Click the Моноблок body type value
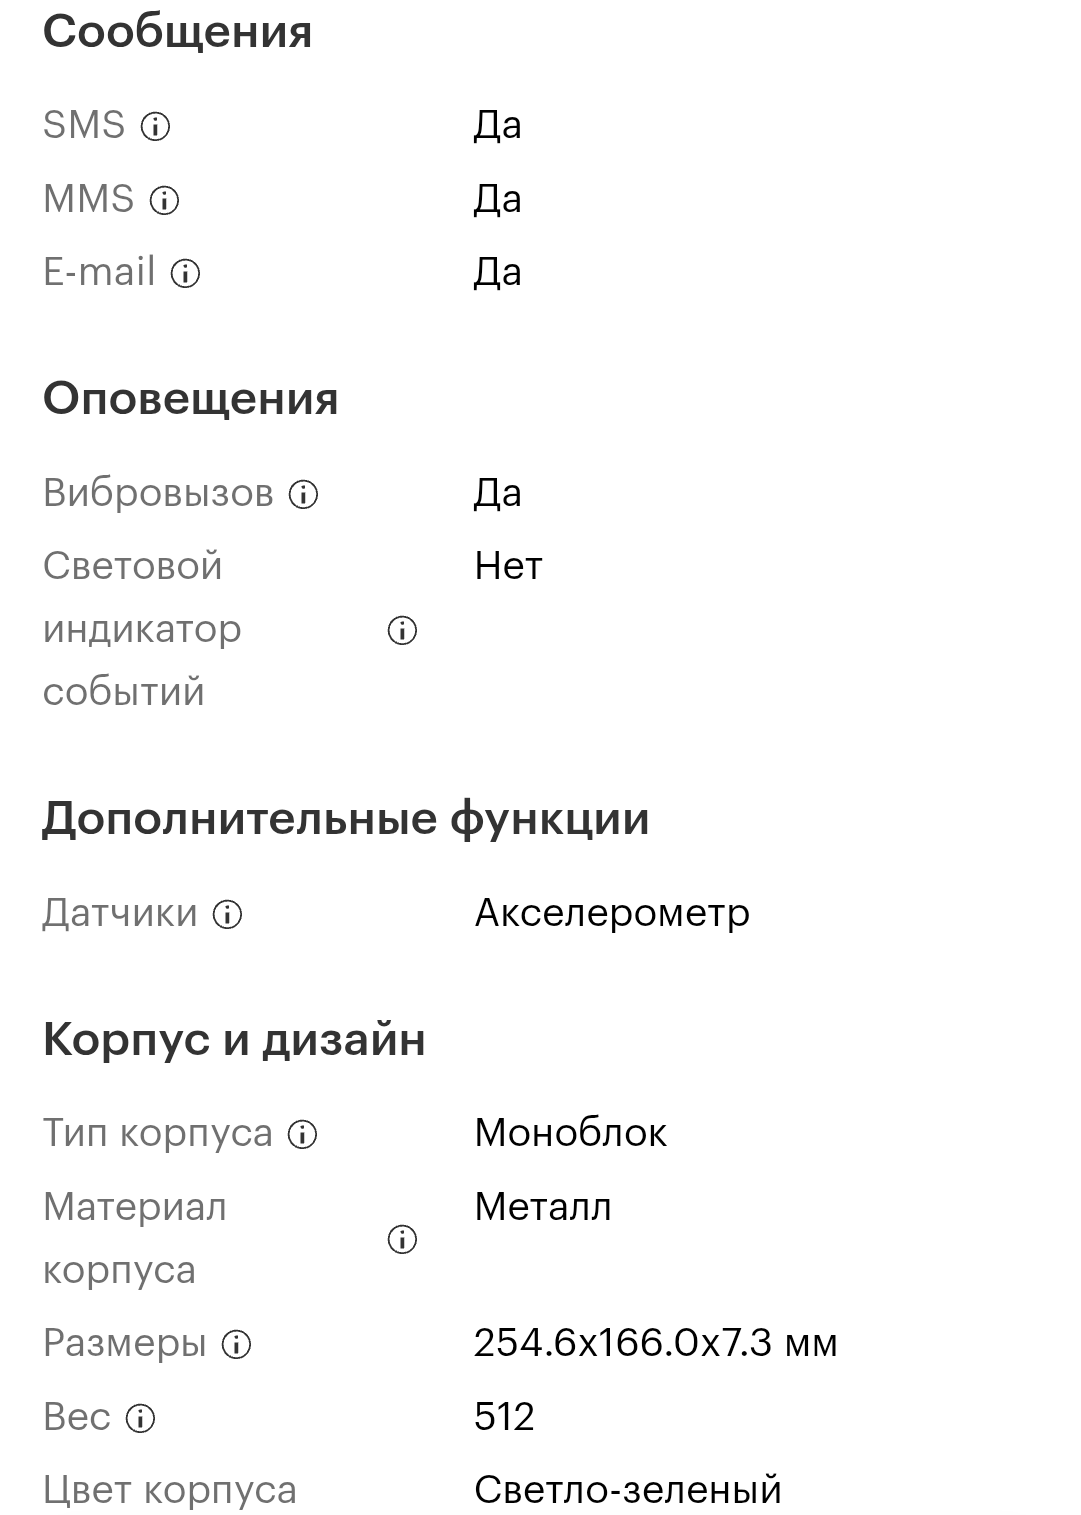Viewport: 1081px width, 1515px height. click(570, 1133)
